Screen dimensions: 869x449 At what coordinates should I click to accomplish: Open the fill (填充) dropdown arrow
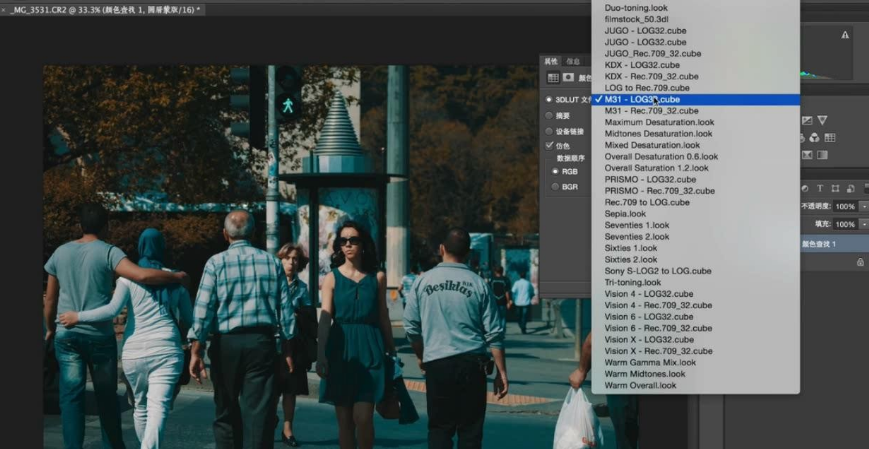(863, 224)
